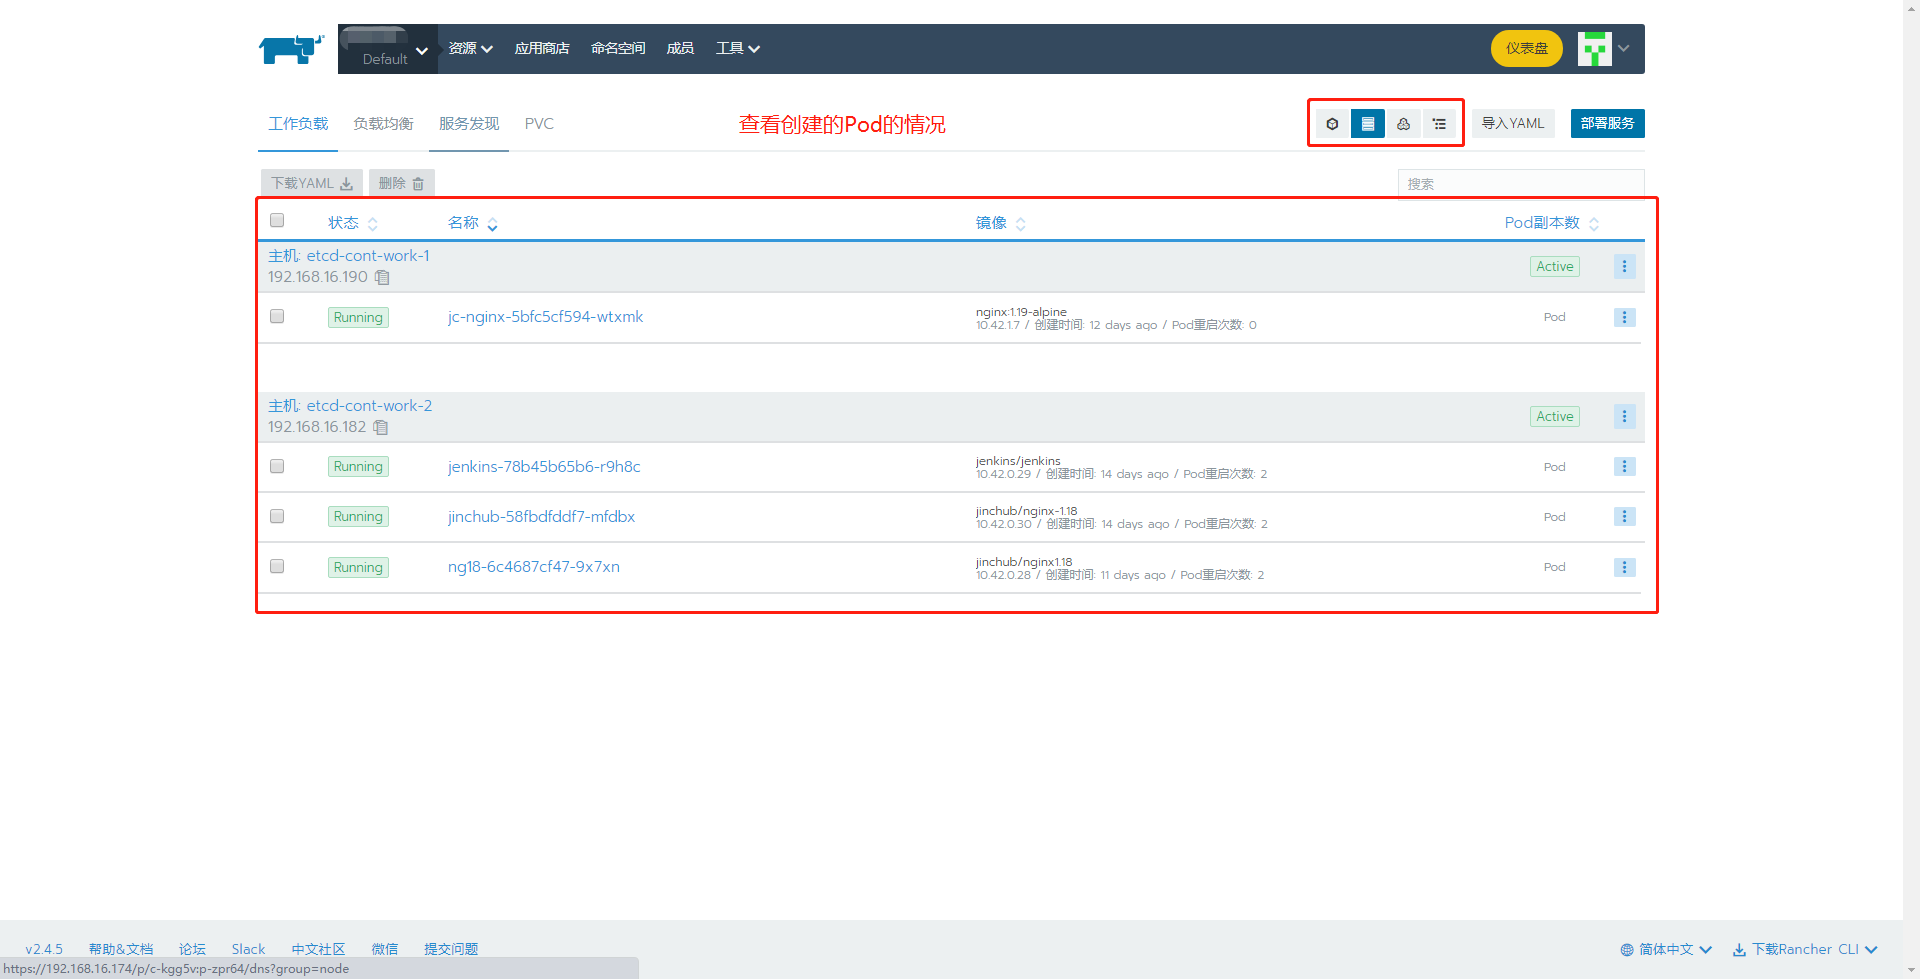Open 命名空间 in the navbar
1920x979 pixels.
coord(618,48)
